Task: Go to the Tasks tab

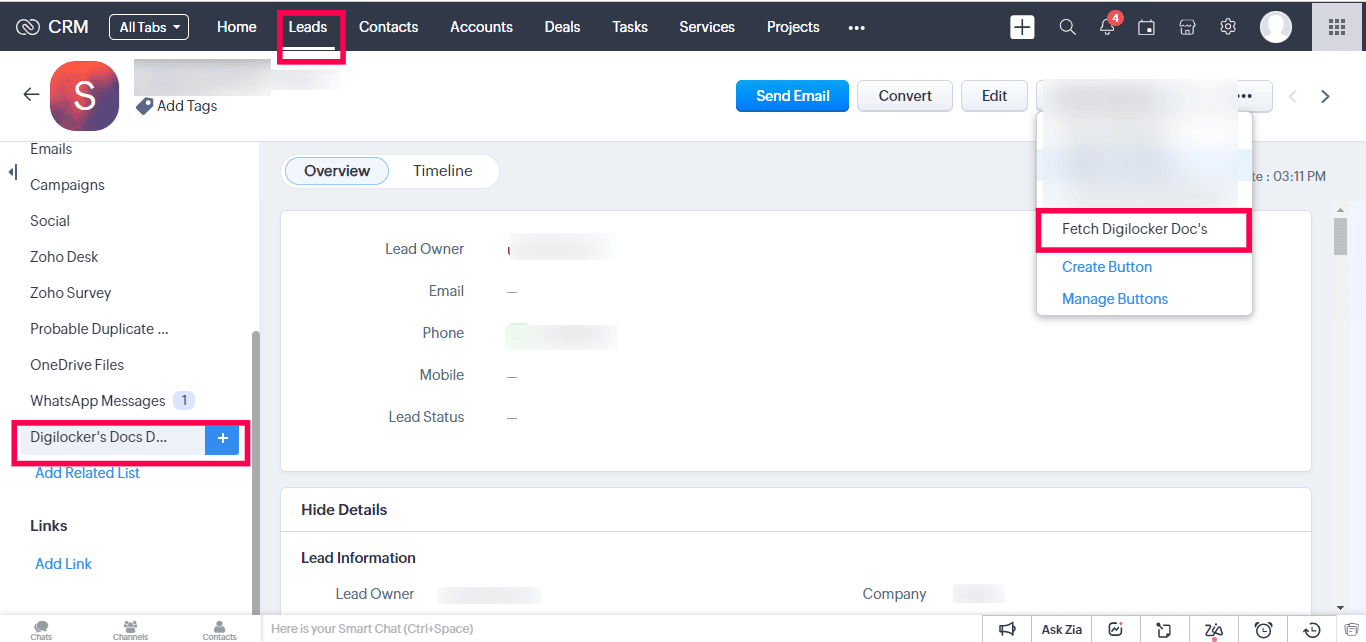Action: 630,27
